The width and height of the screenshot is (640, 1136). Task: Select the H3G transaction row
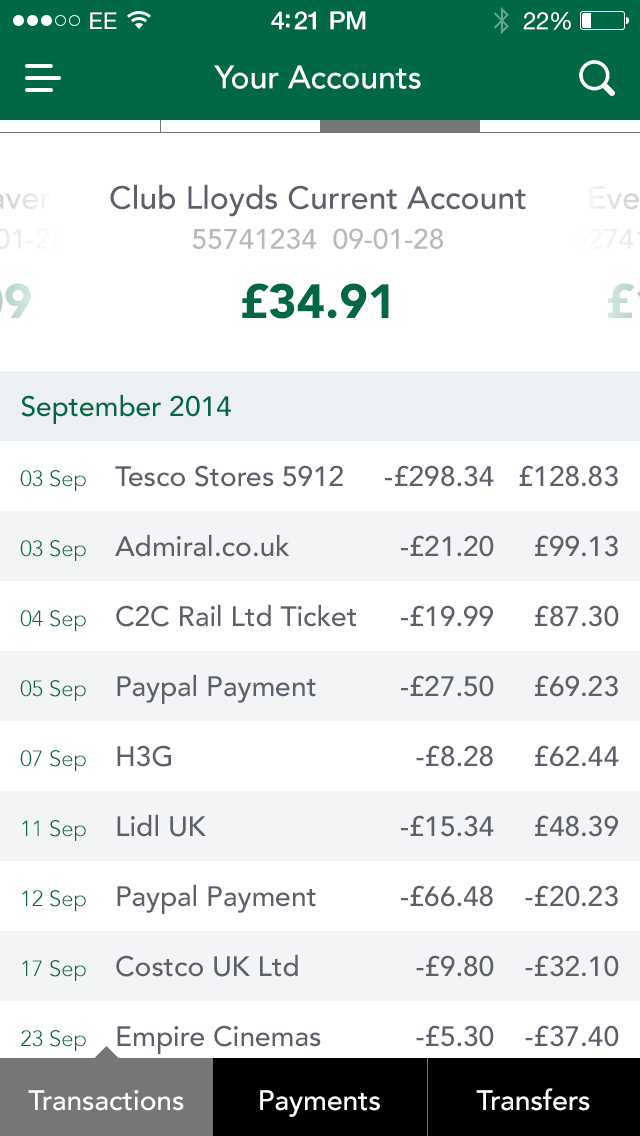coord(319,757)
